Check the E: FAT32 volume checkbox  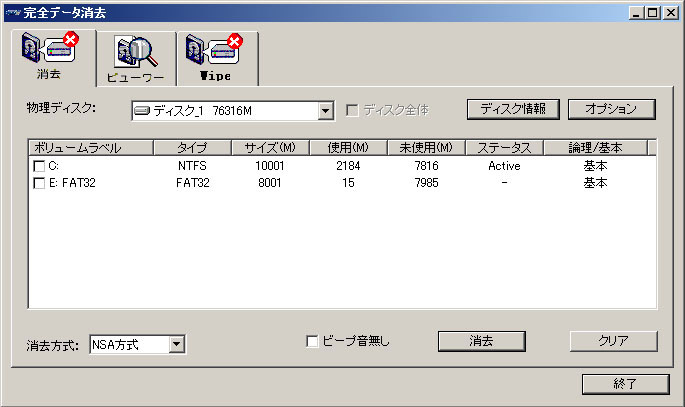39,183
